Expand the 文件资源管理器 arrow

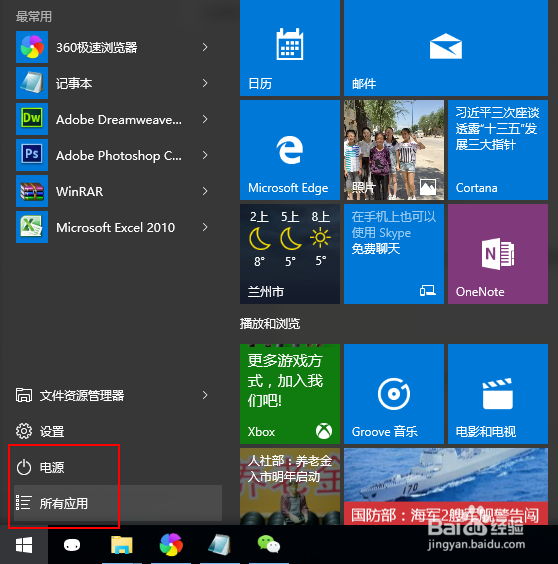tap(205, 395)
